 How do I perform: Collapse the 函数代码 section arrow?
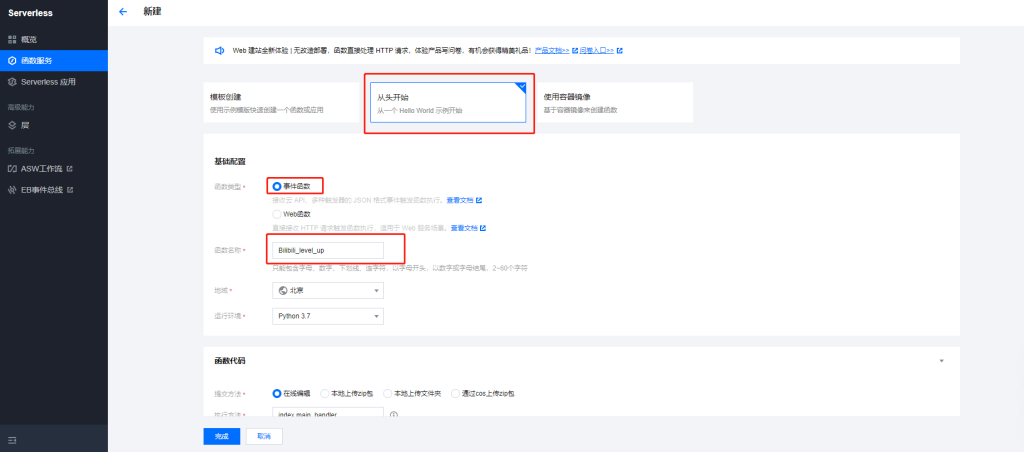pos(942,361)
